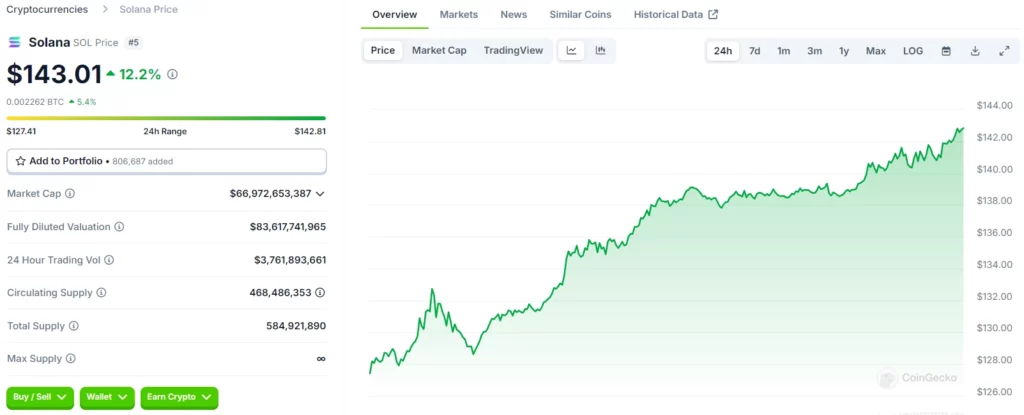
Task: Click 24 Hour Trading Vol info icon
Action: (x=109, y=260)
